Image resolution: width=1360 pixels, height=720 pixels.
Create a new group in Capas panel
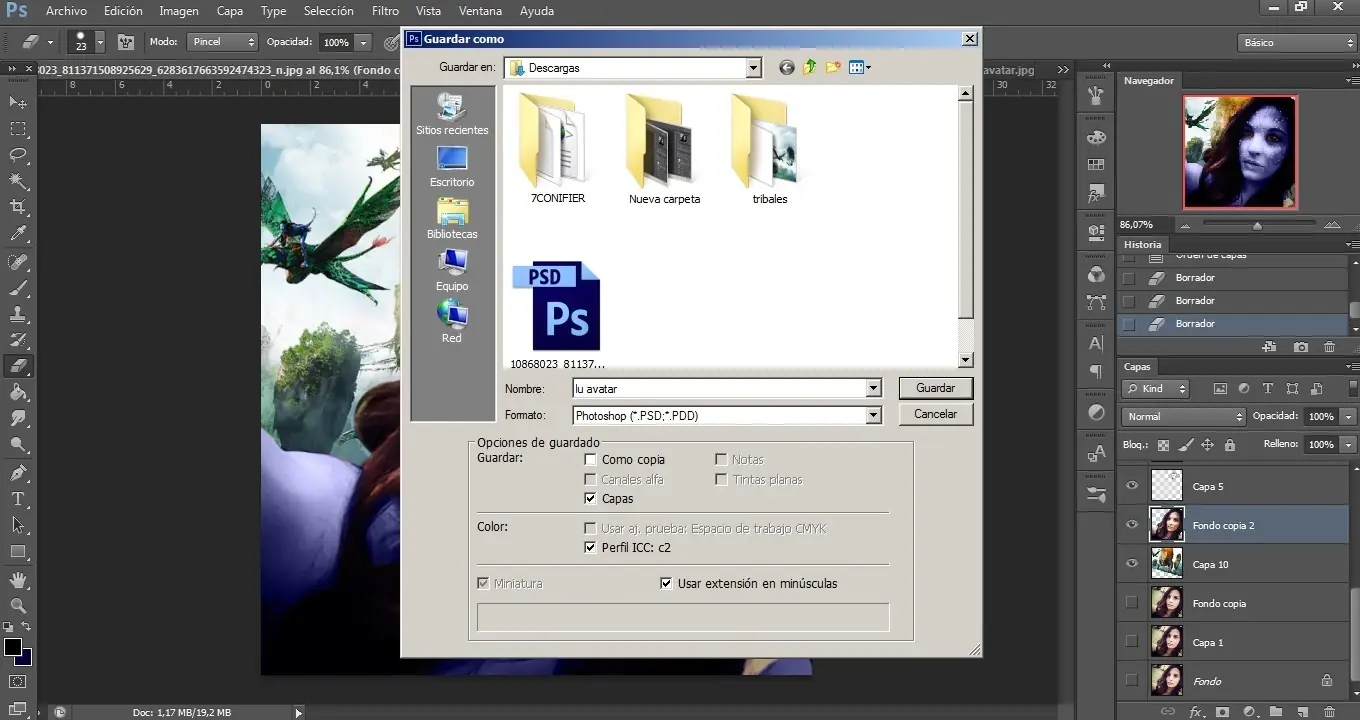pyautogui.click(x=1275, y=711)
